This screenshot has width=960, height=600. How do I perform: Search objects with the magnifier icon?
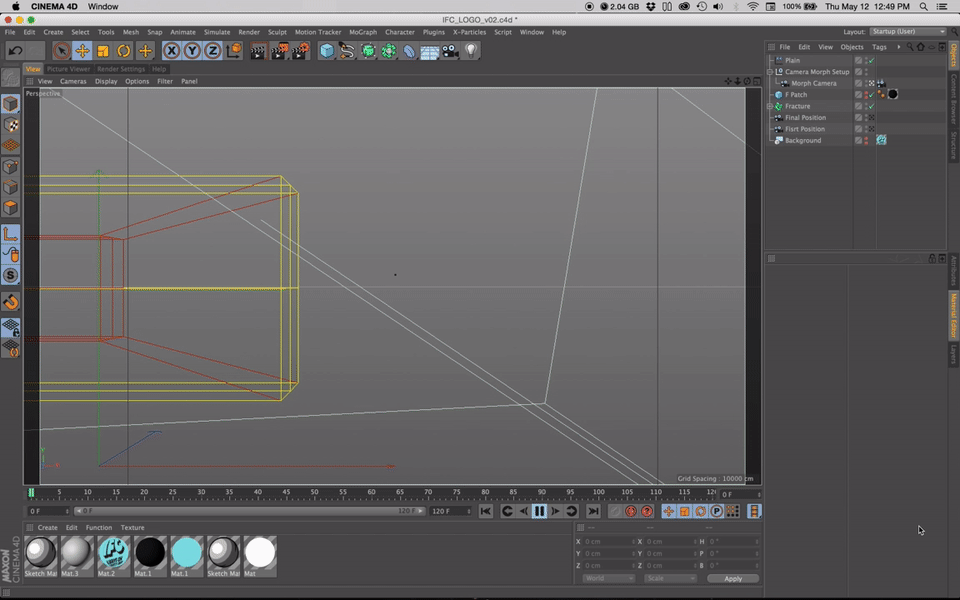910,47
